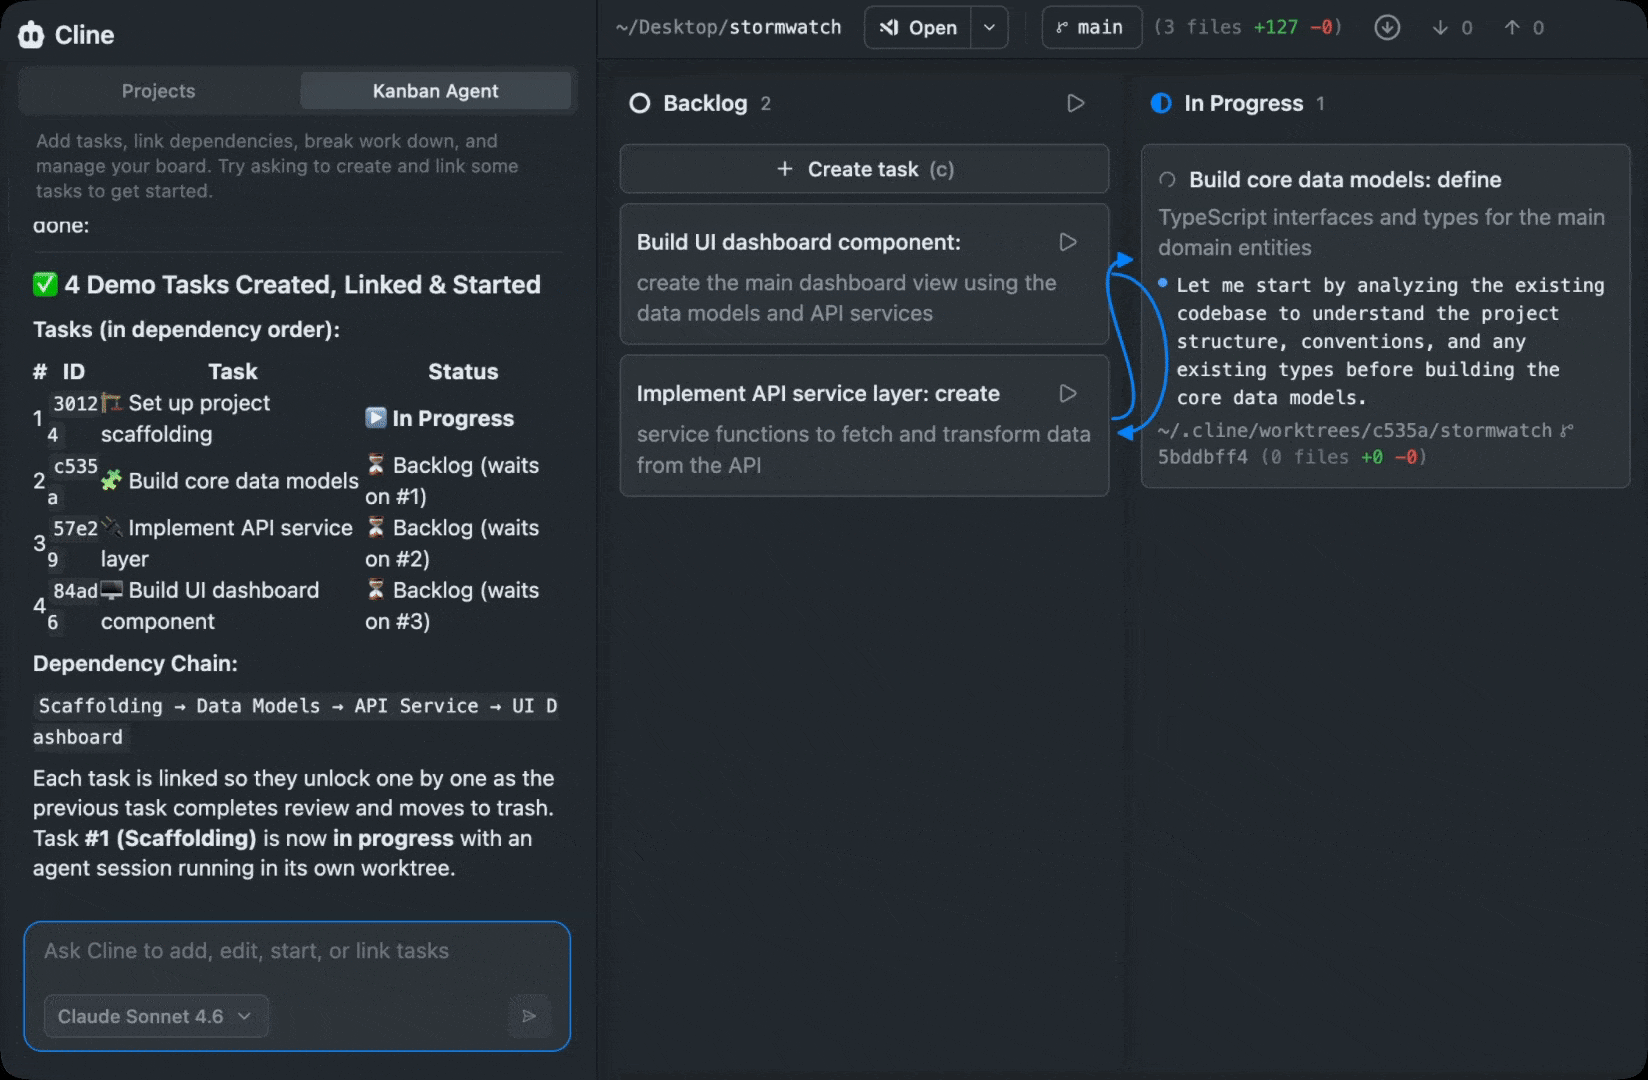
Task: Click the spinner on Build core data models card
Action: (1166, 180)
